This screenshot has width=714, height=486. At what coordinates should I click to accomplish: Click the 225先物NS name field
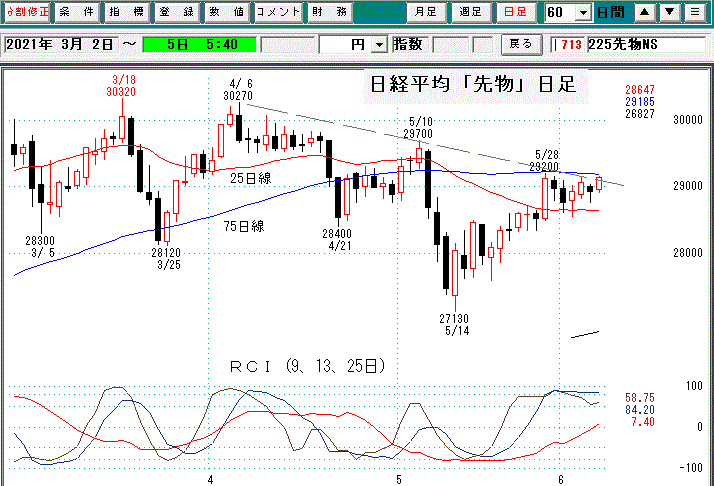[647, 45]
